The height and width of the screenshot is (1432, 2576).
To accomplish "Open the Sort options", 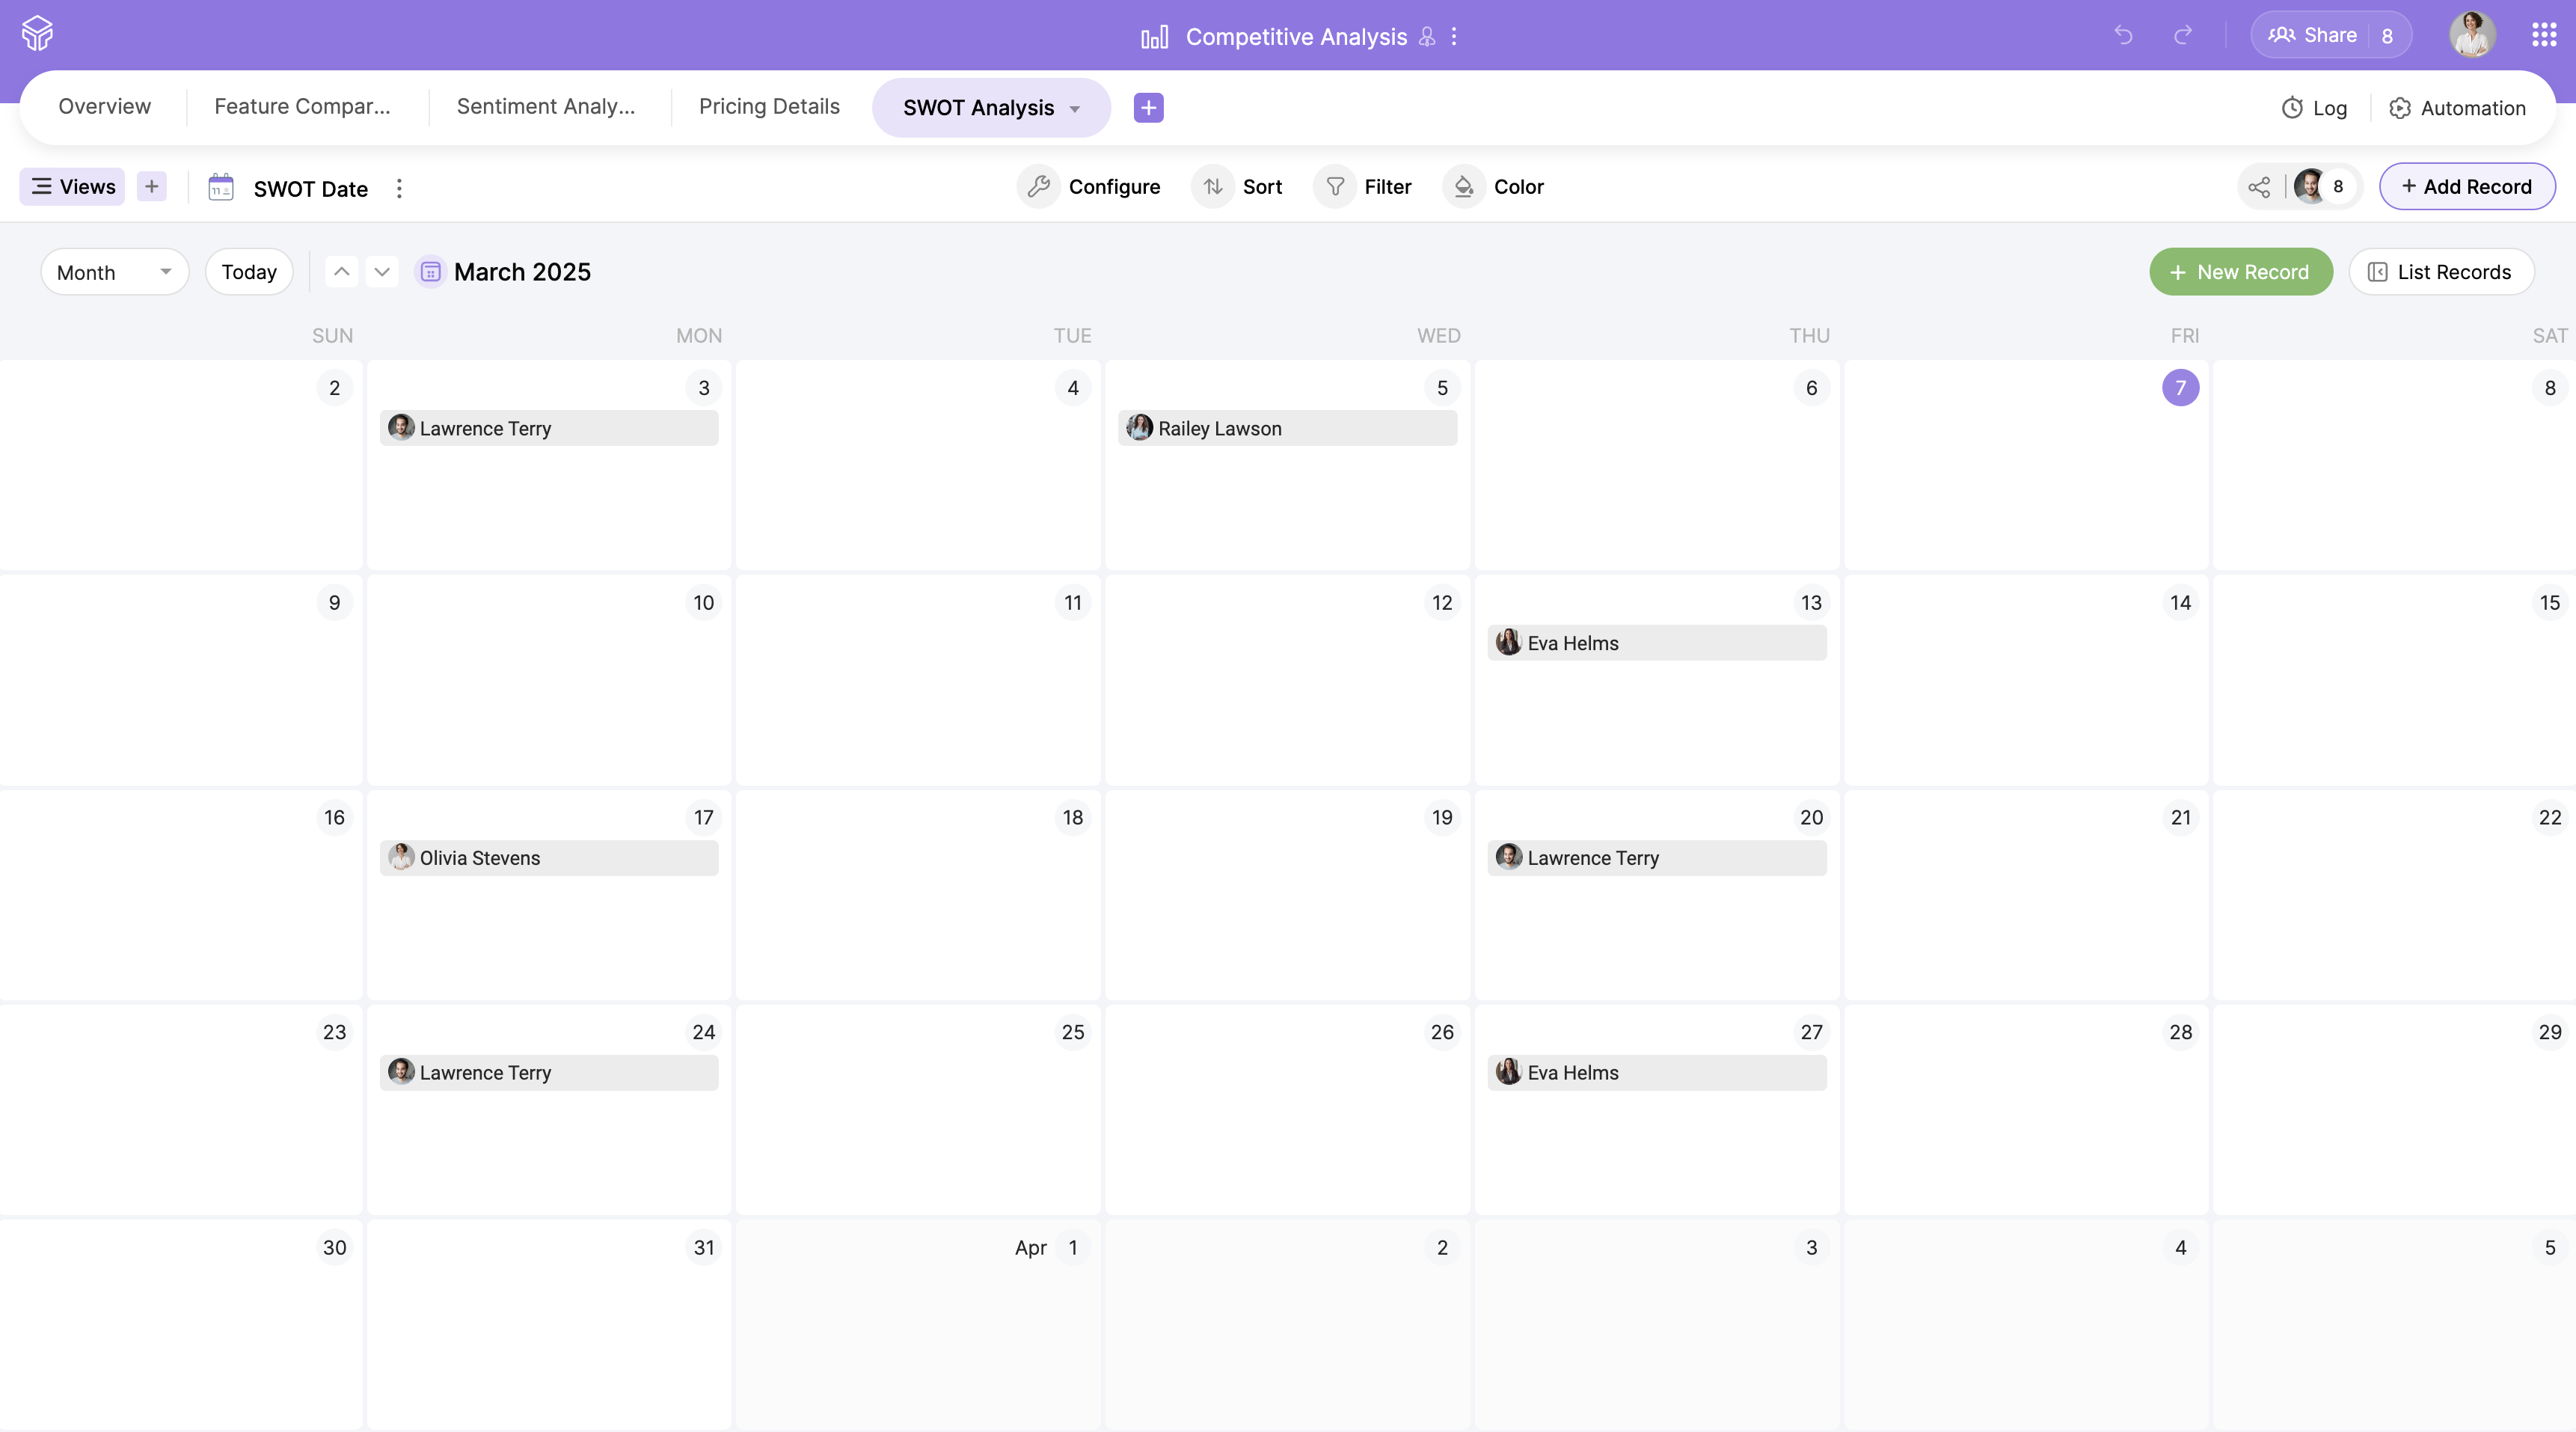I will tap(1238, 186).
